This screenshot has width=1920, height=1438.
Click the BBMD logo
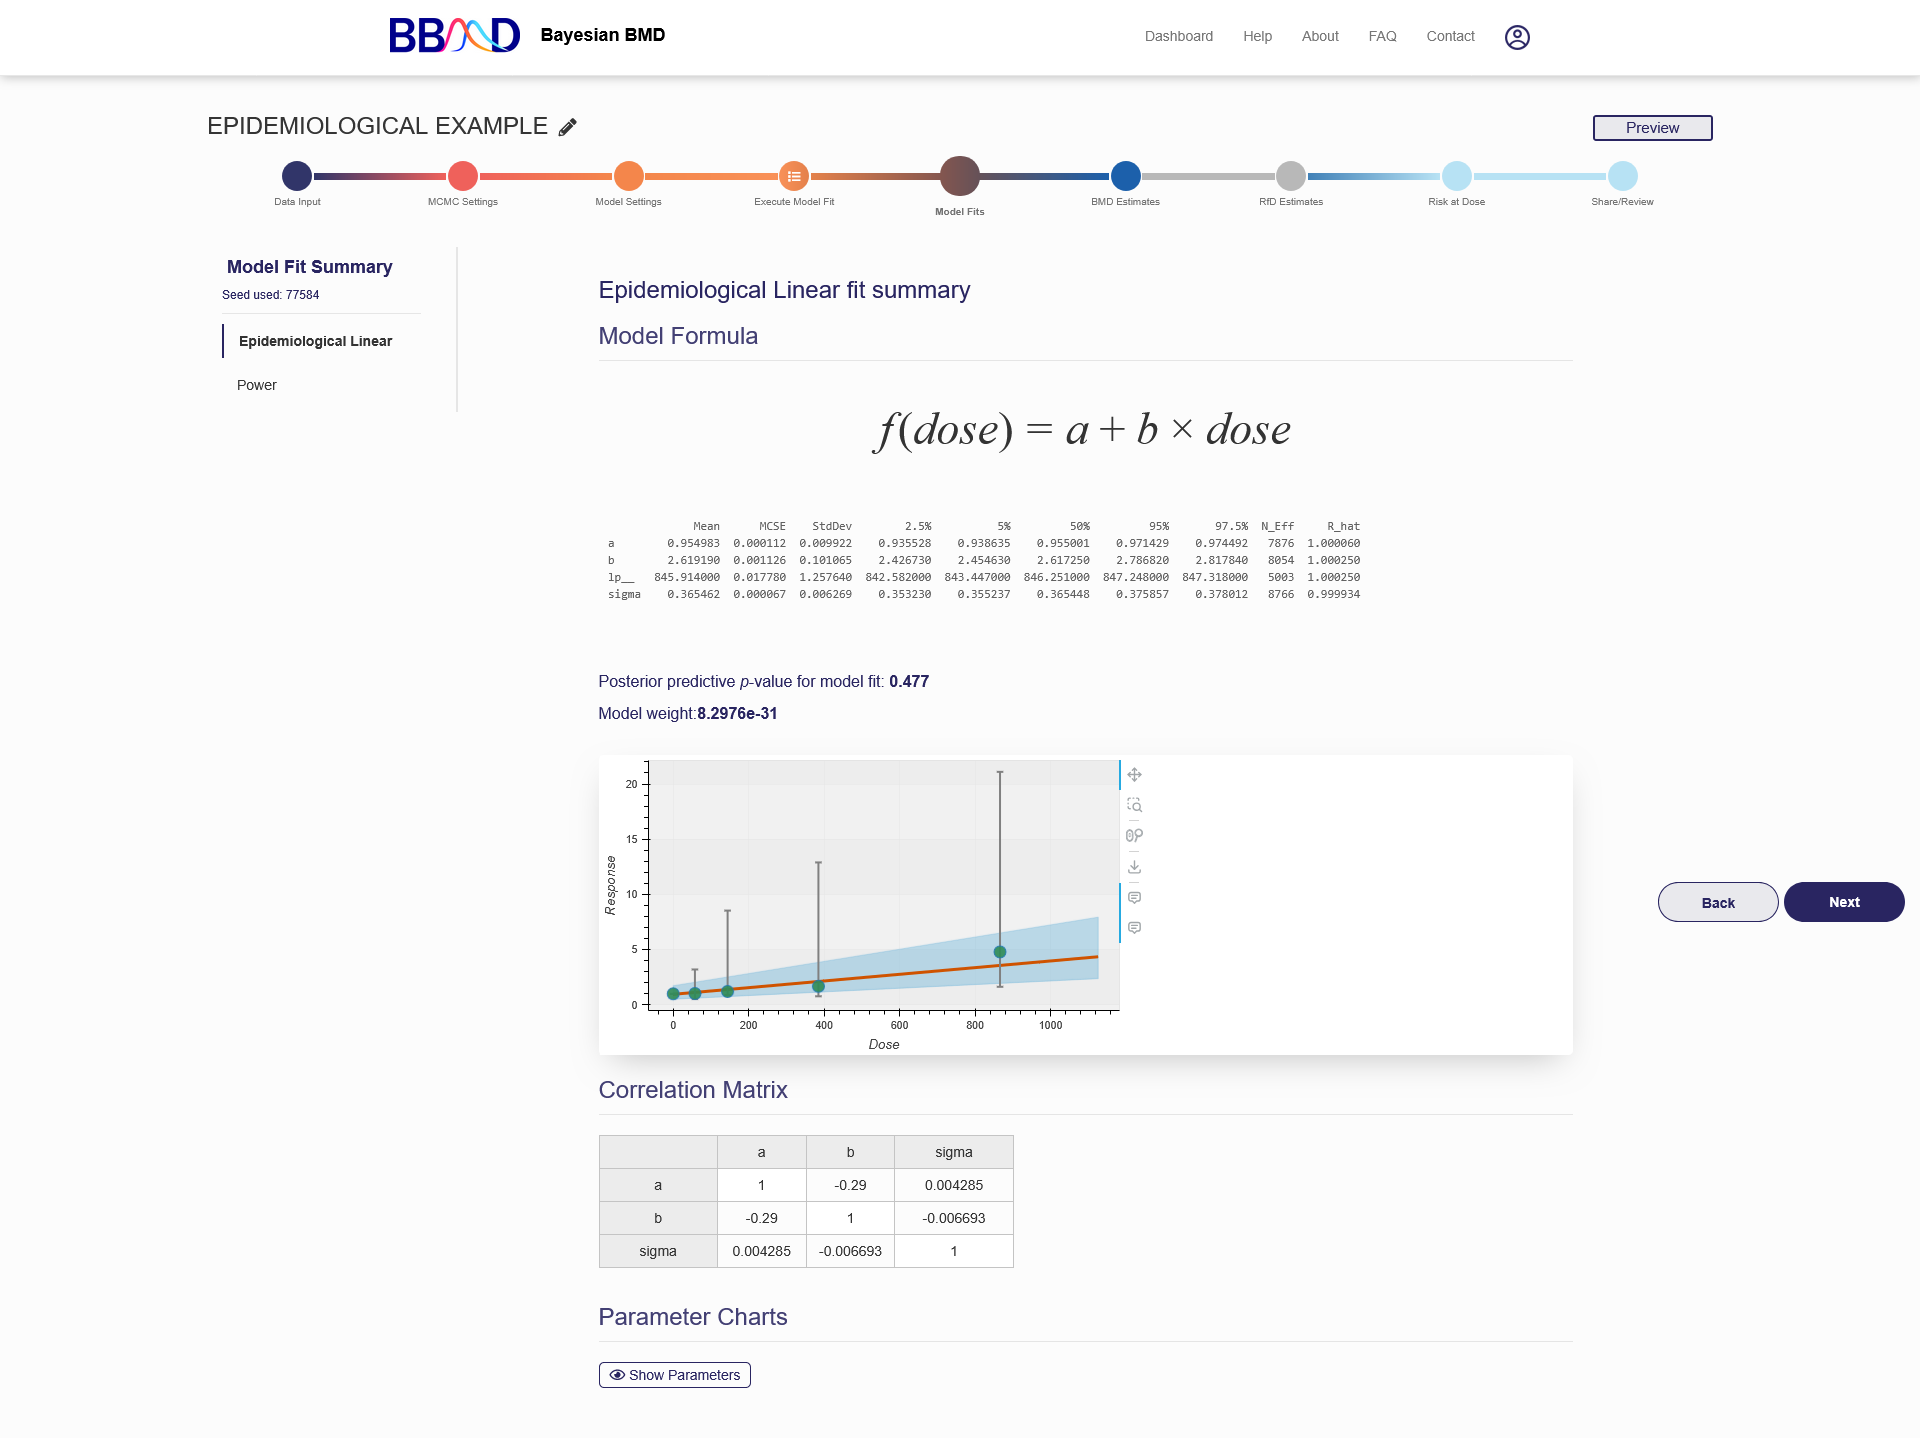coord(455,35)
